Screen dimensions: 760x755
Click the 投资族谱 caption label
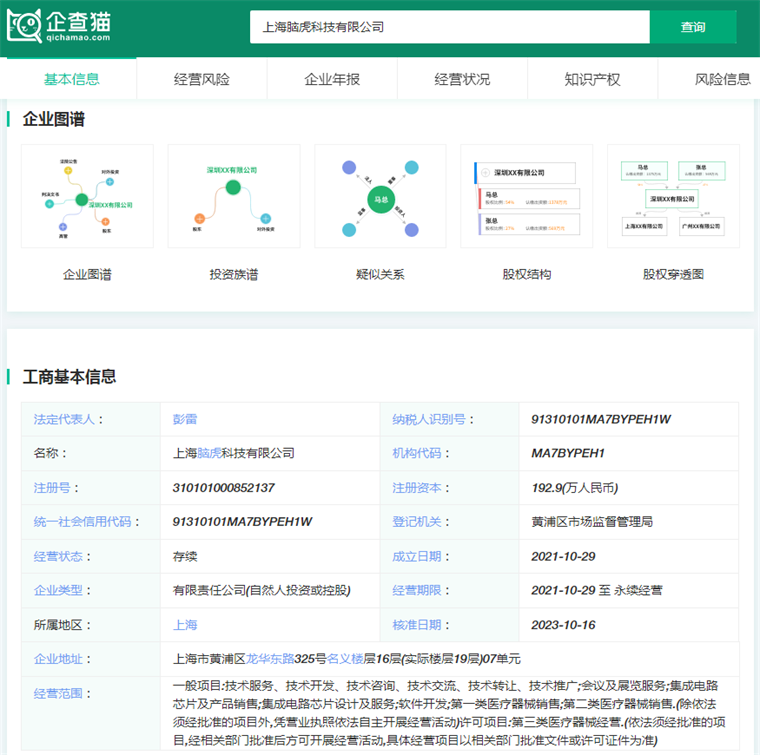click(234, 275)
